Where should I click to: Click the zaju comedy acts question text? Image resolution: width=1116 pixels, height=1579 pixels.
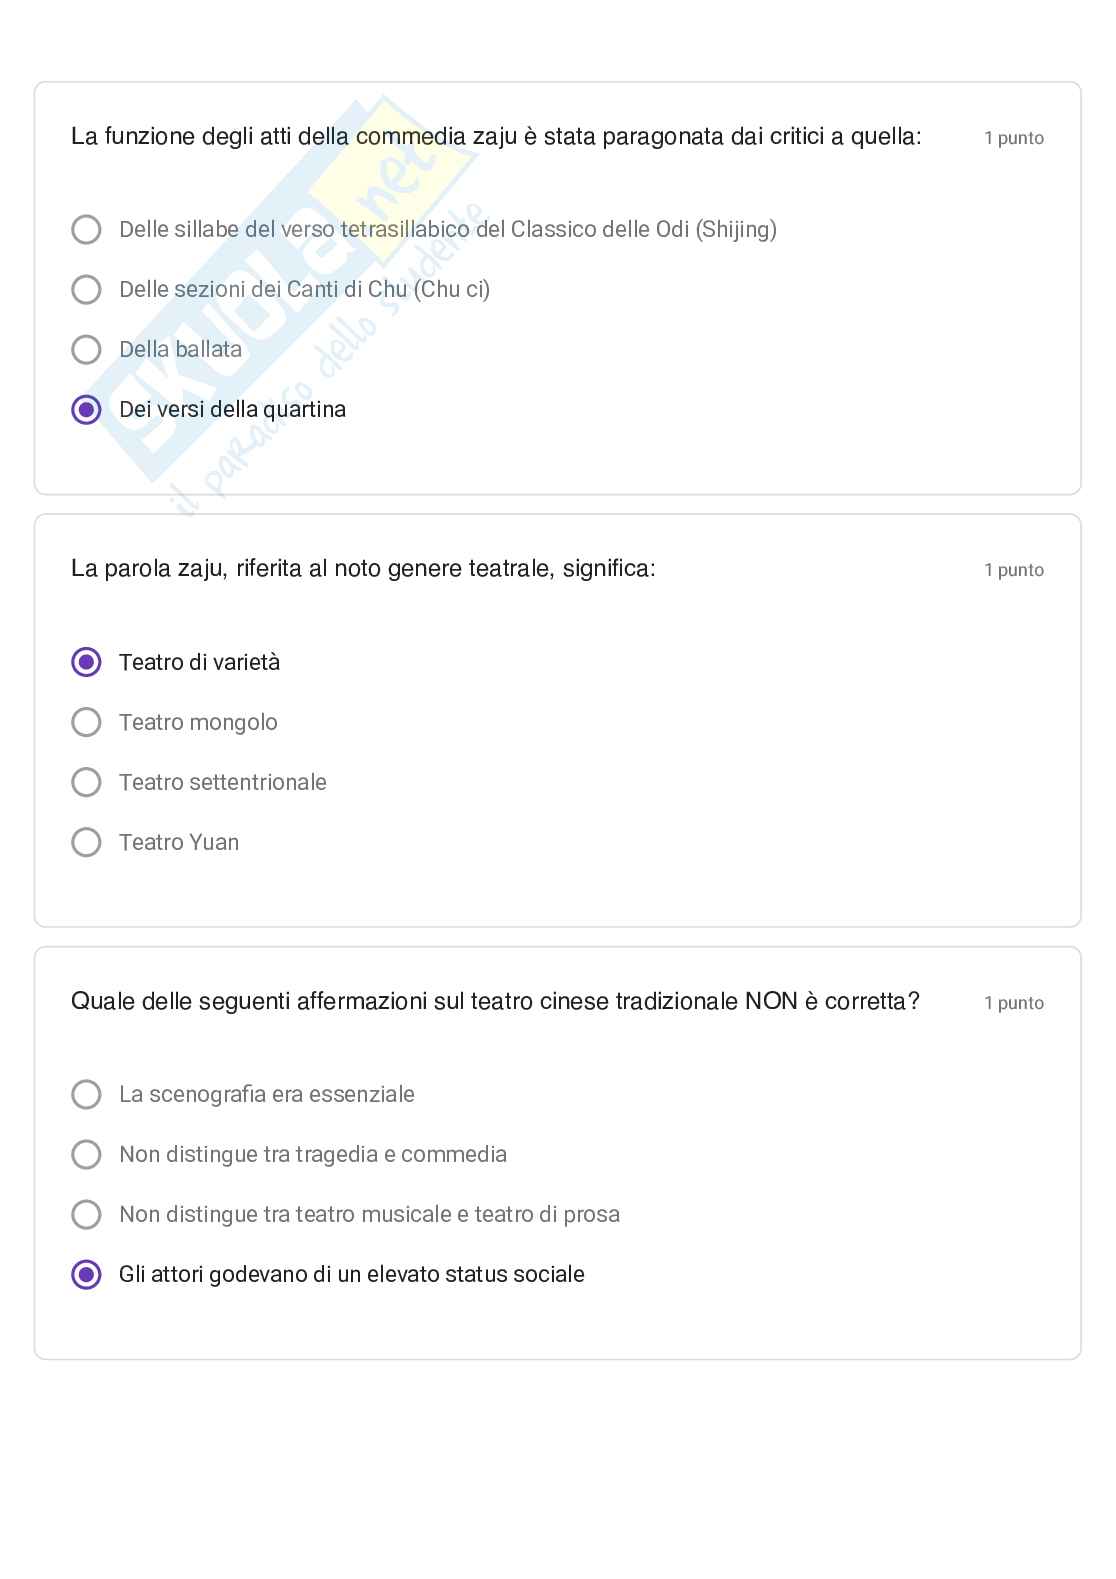(496, 137)
